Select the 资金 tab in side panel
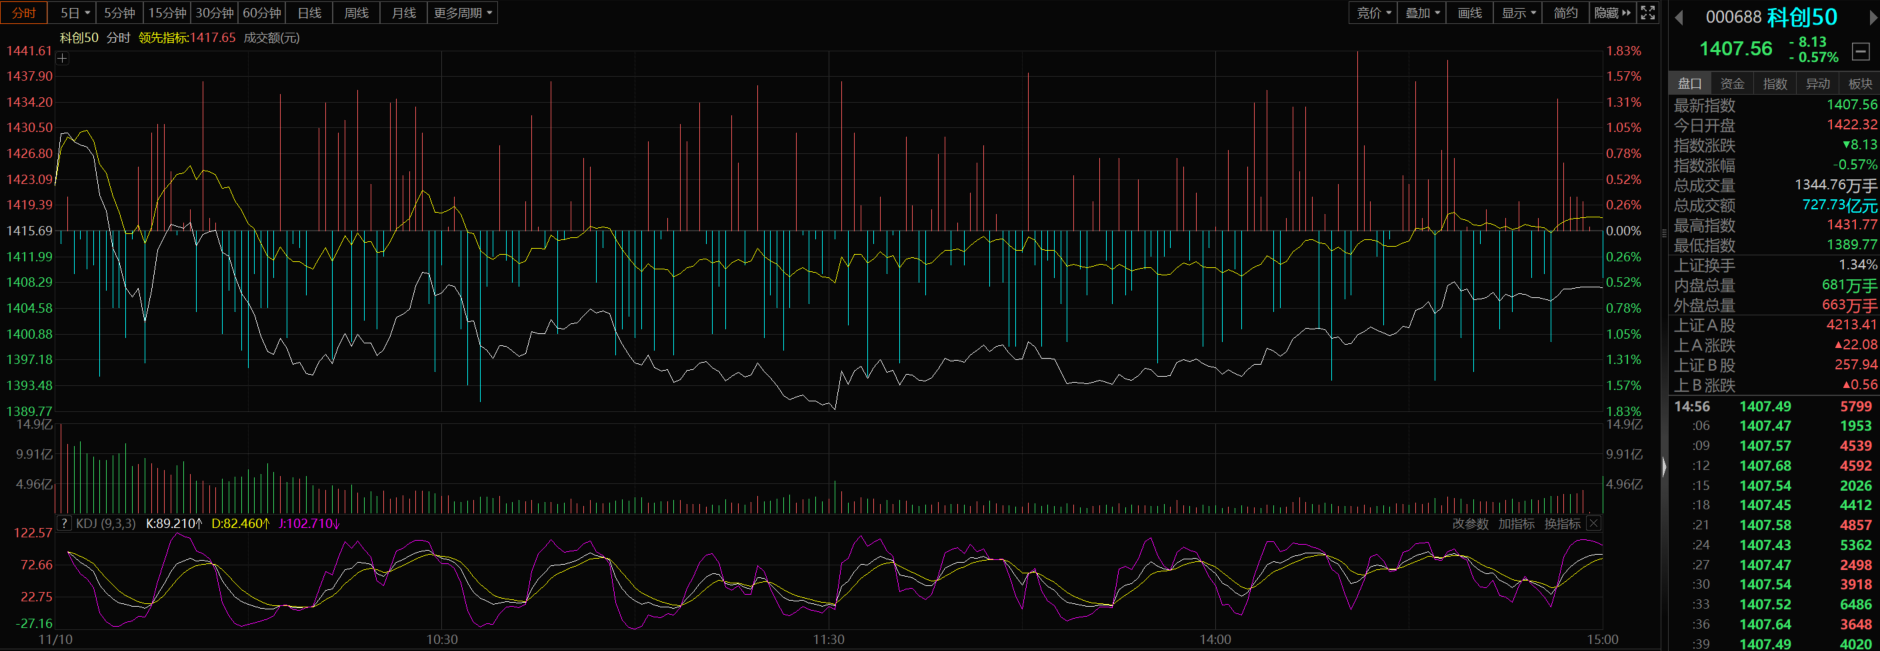The height and width of the screenshot is (651, 1880). tap(1732, 84)
